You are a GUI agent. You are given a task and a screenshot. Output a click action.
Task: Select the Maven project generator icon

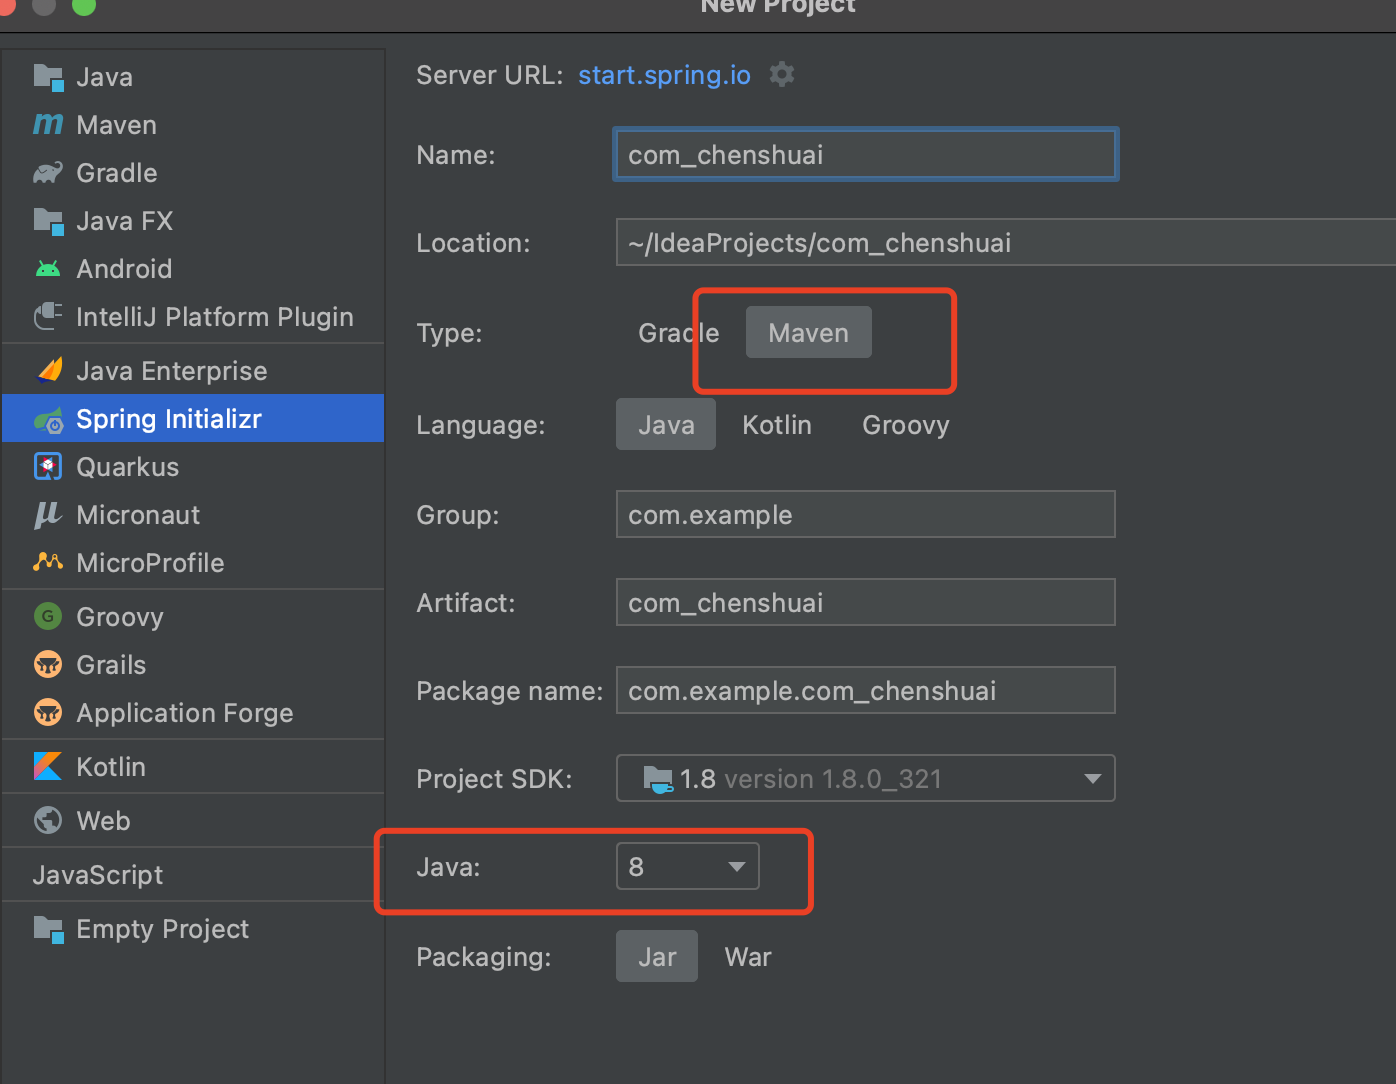(47, 124)
